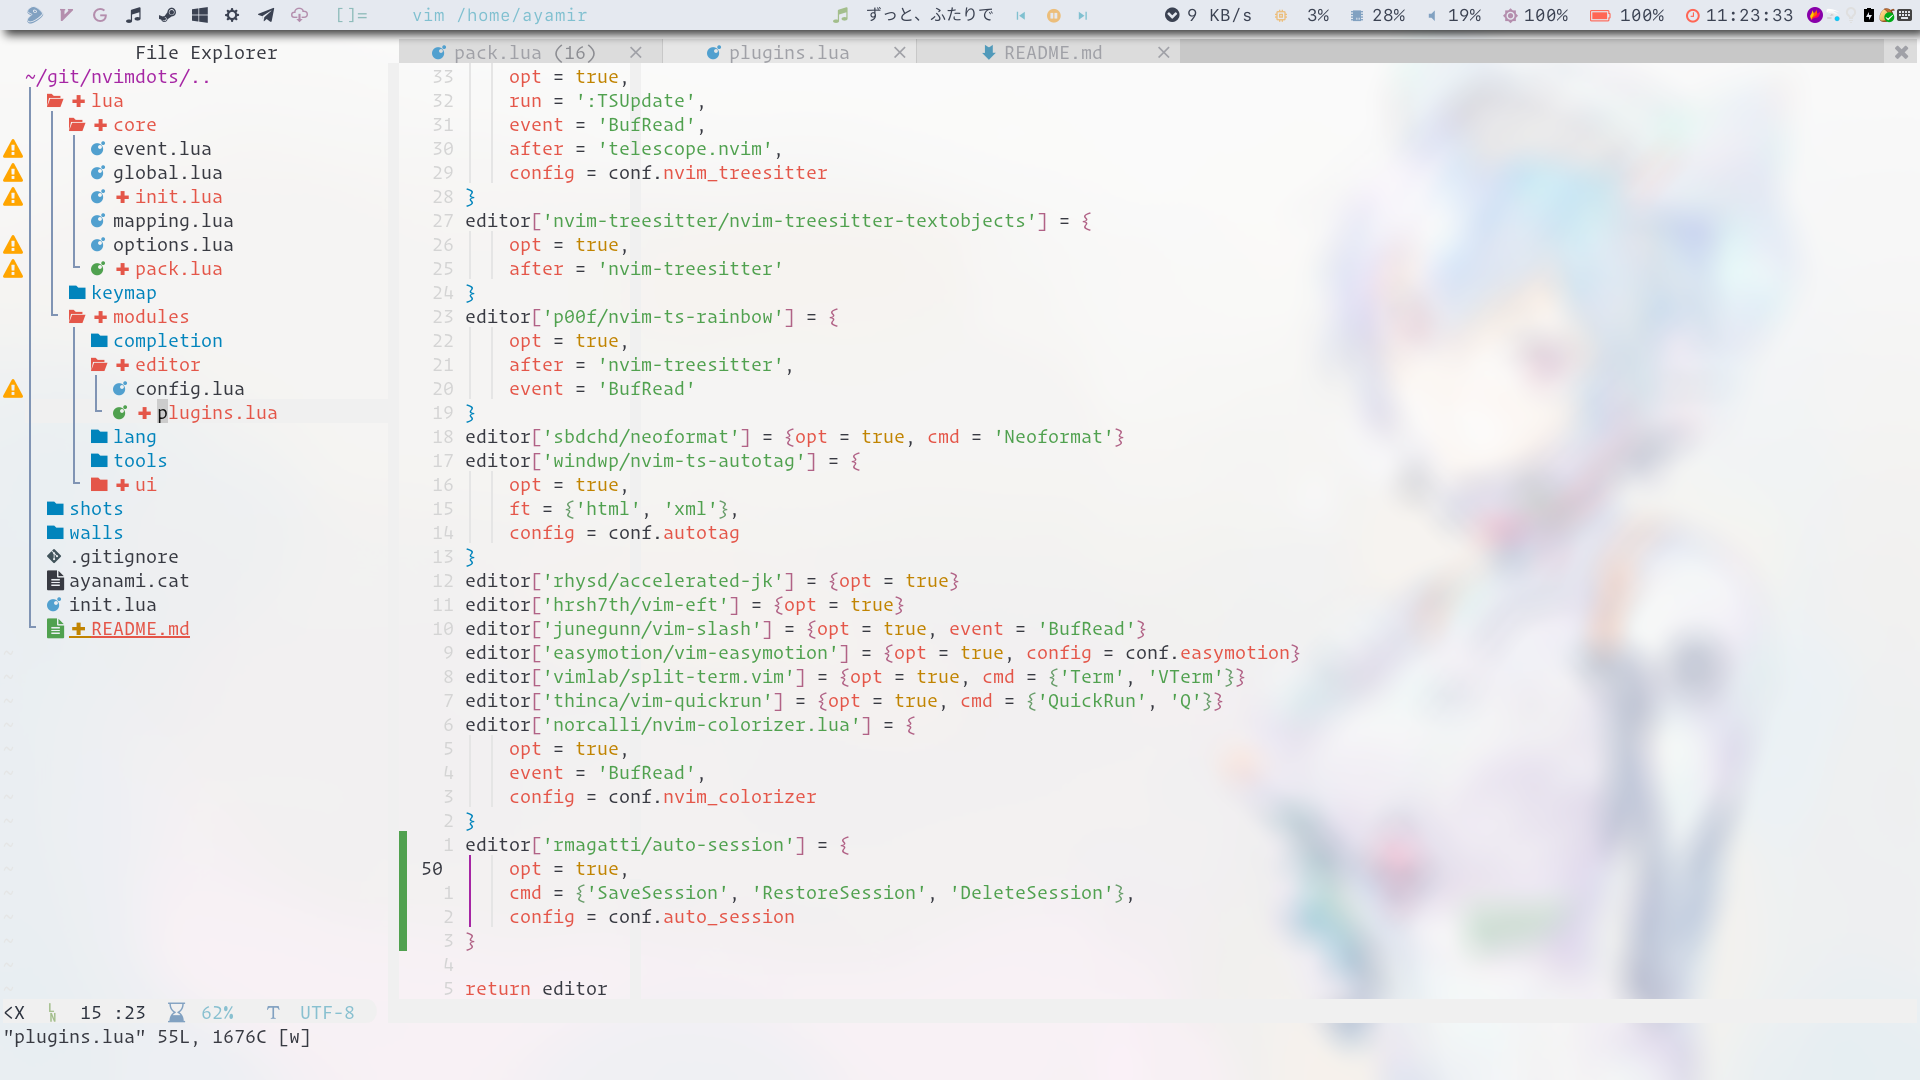The width and height of the screenshot is (1920, 1080).
Task: Switch to the README.md tab
Action: [1052, 53]
